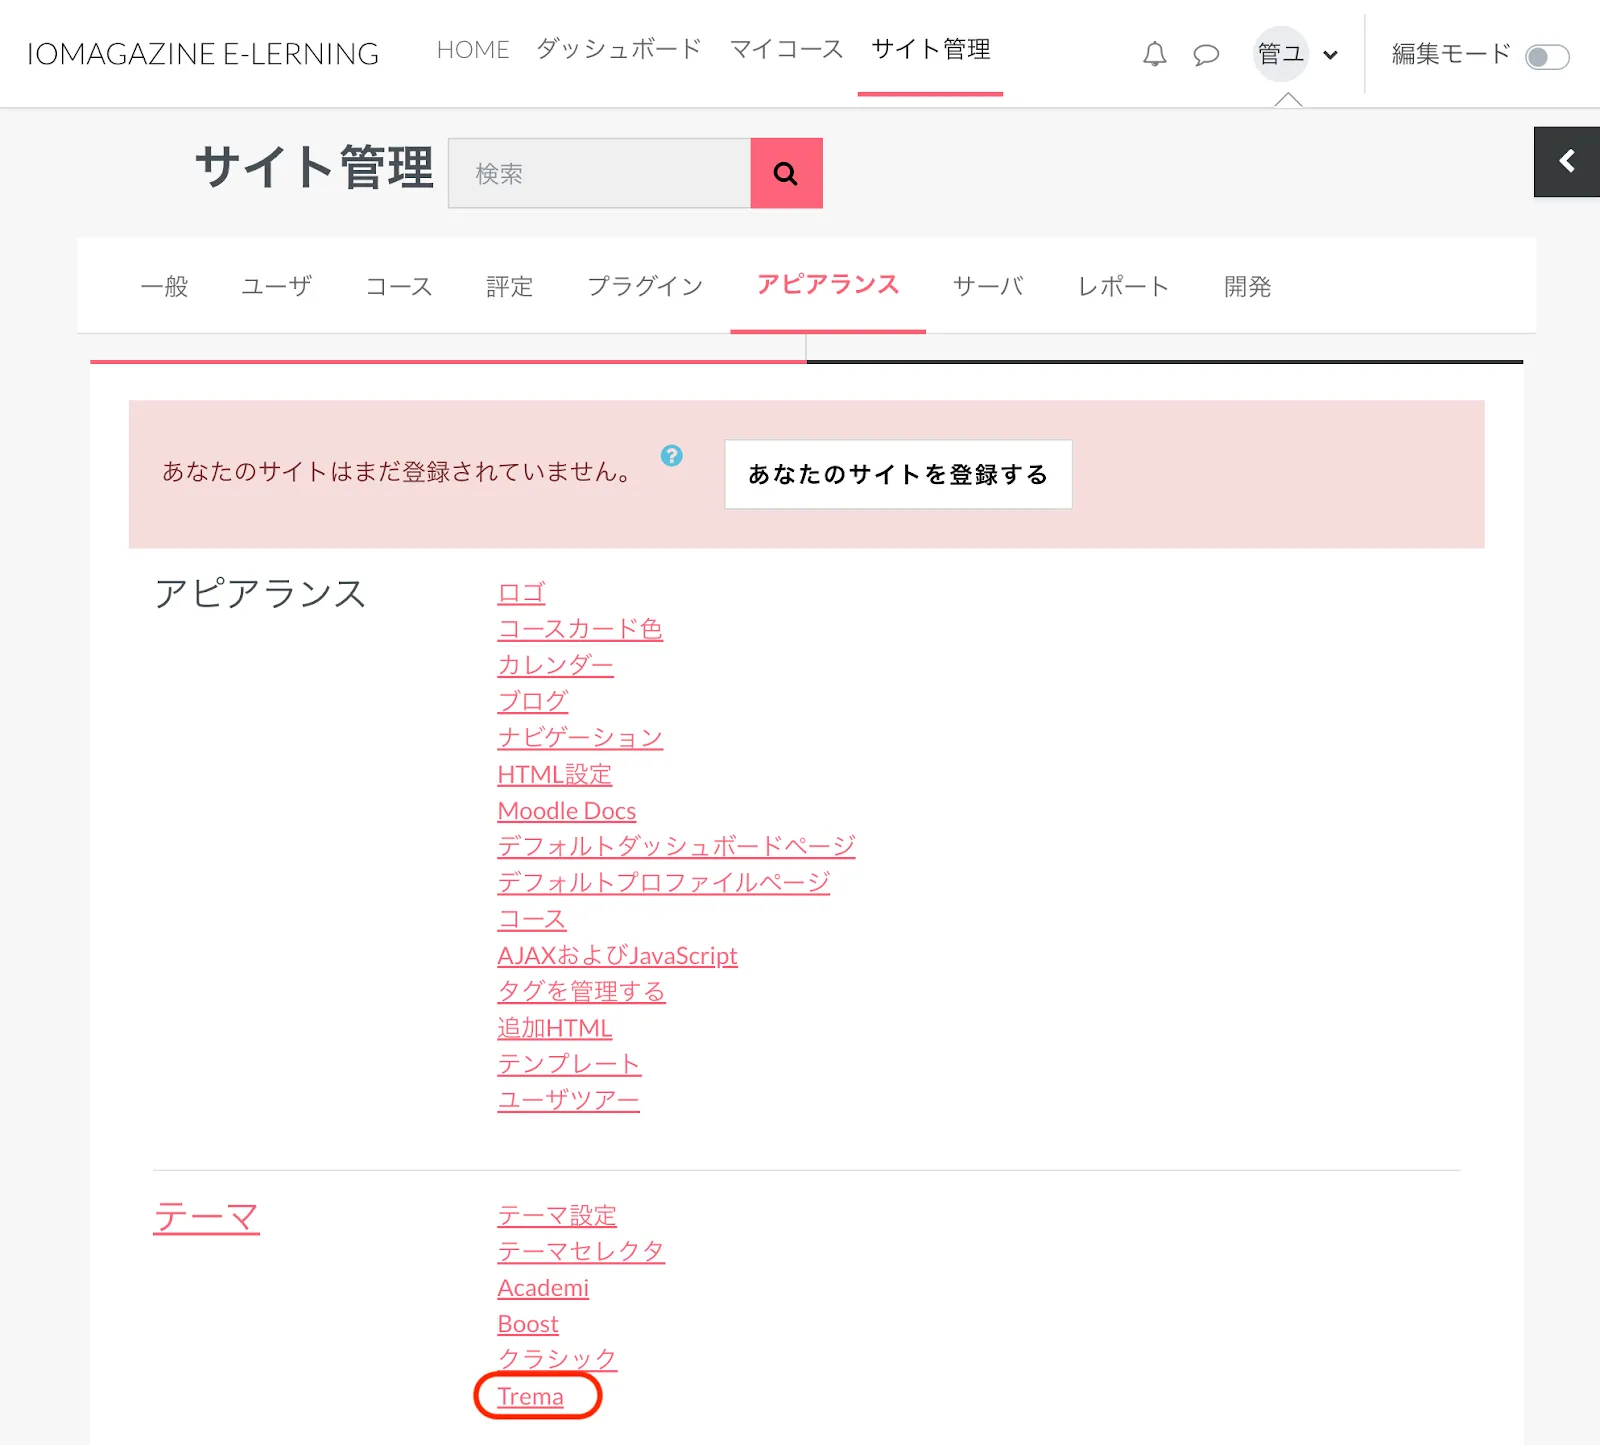Toggle the 編集モード switch
1600x1445 pixels.
(x=1546, y=57)
